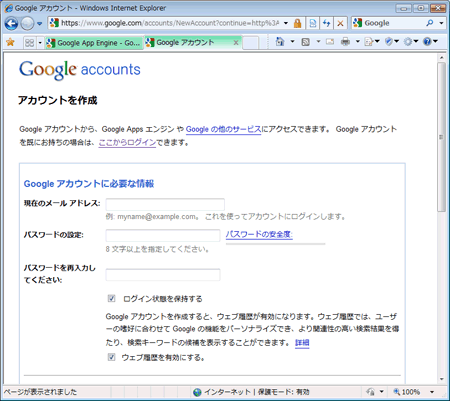Expand the zoom level dropdown arrow
This screenshot has width=450, height=401.
pyautogui.click(x=432, y=392)
